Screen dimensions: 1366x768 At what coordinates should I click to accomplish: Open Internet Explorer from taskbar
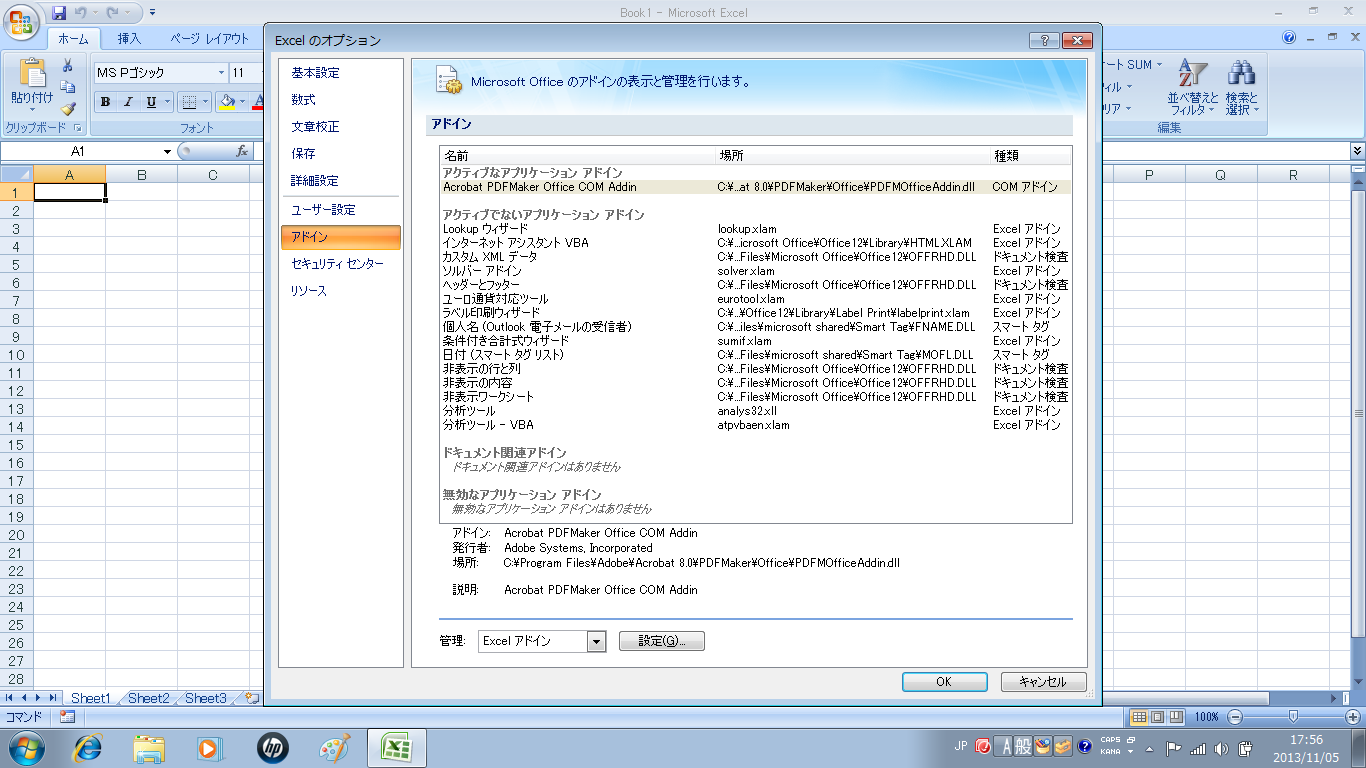89,747
